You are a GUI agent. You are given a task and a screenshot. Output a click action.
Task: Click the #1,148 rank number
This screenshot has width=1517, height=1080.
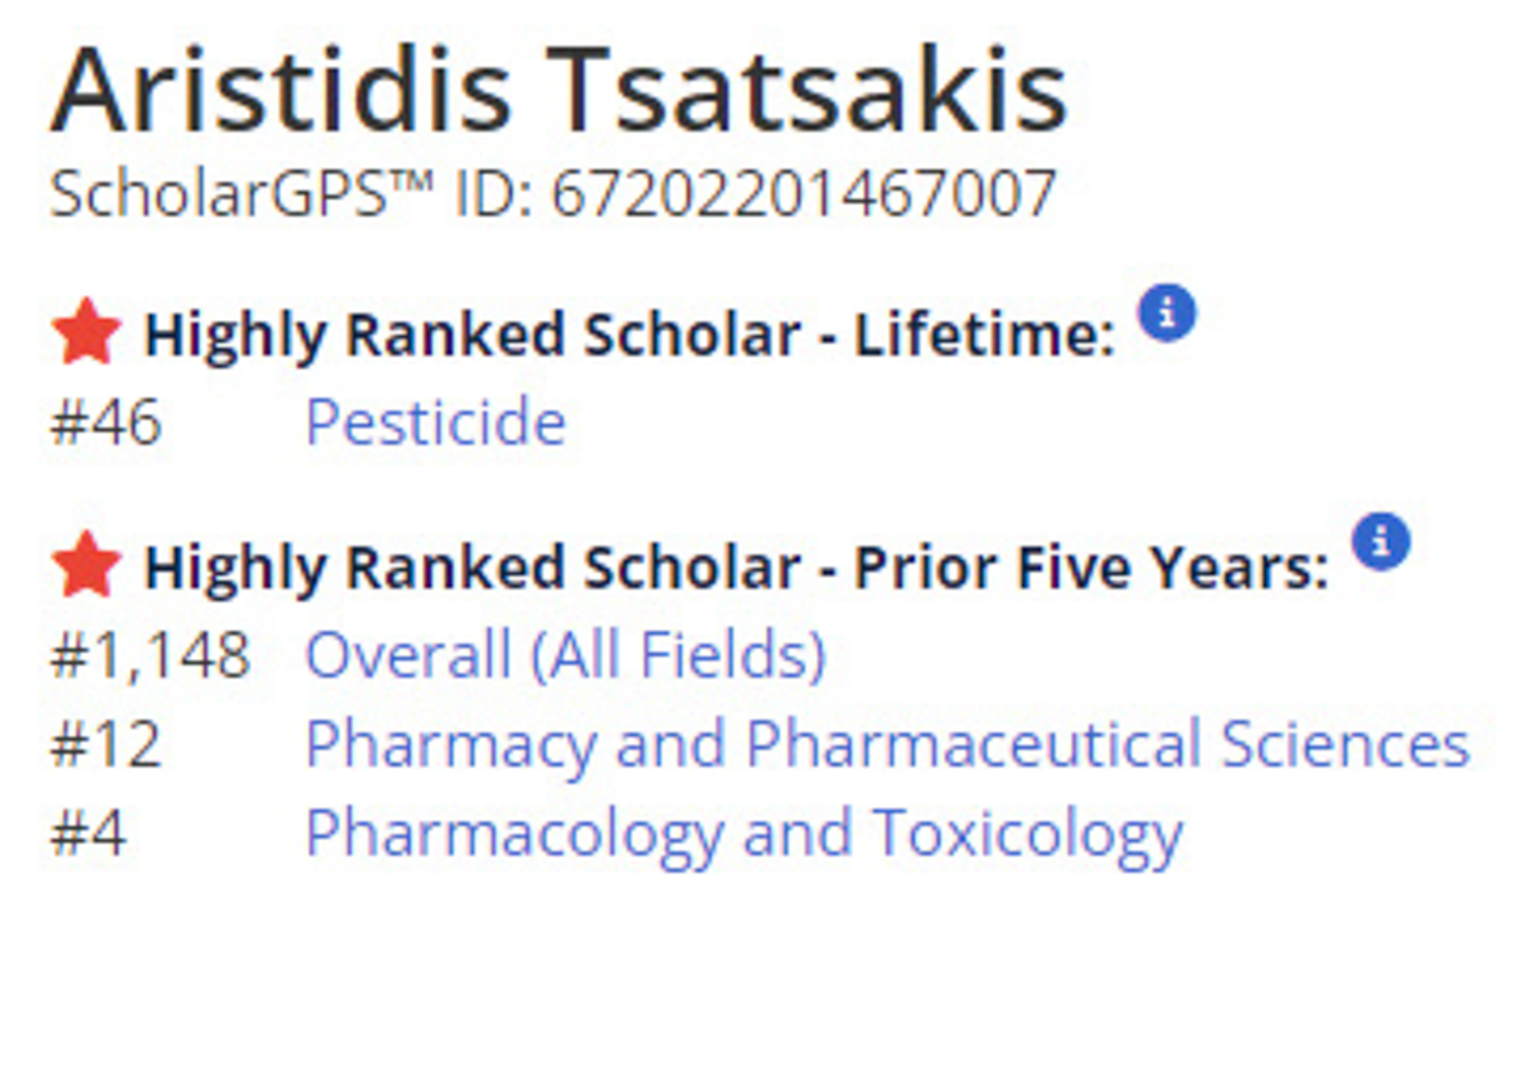150,656
